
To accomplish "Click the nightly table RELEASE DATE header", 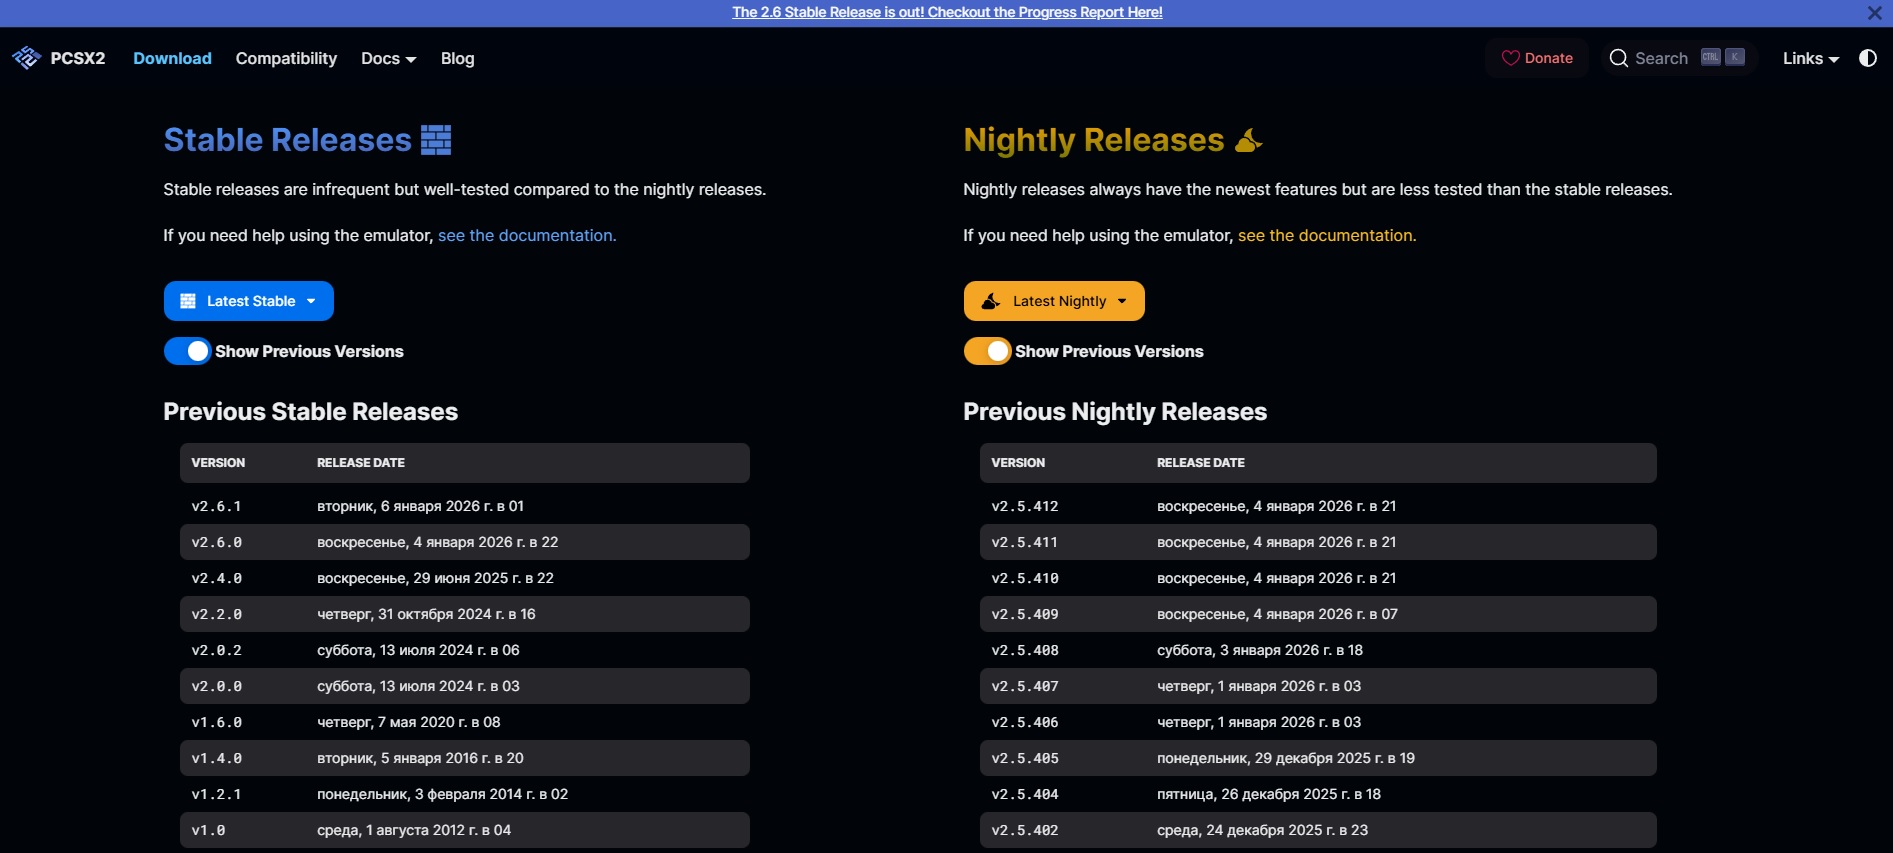I will (x=1201, y=463).
